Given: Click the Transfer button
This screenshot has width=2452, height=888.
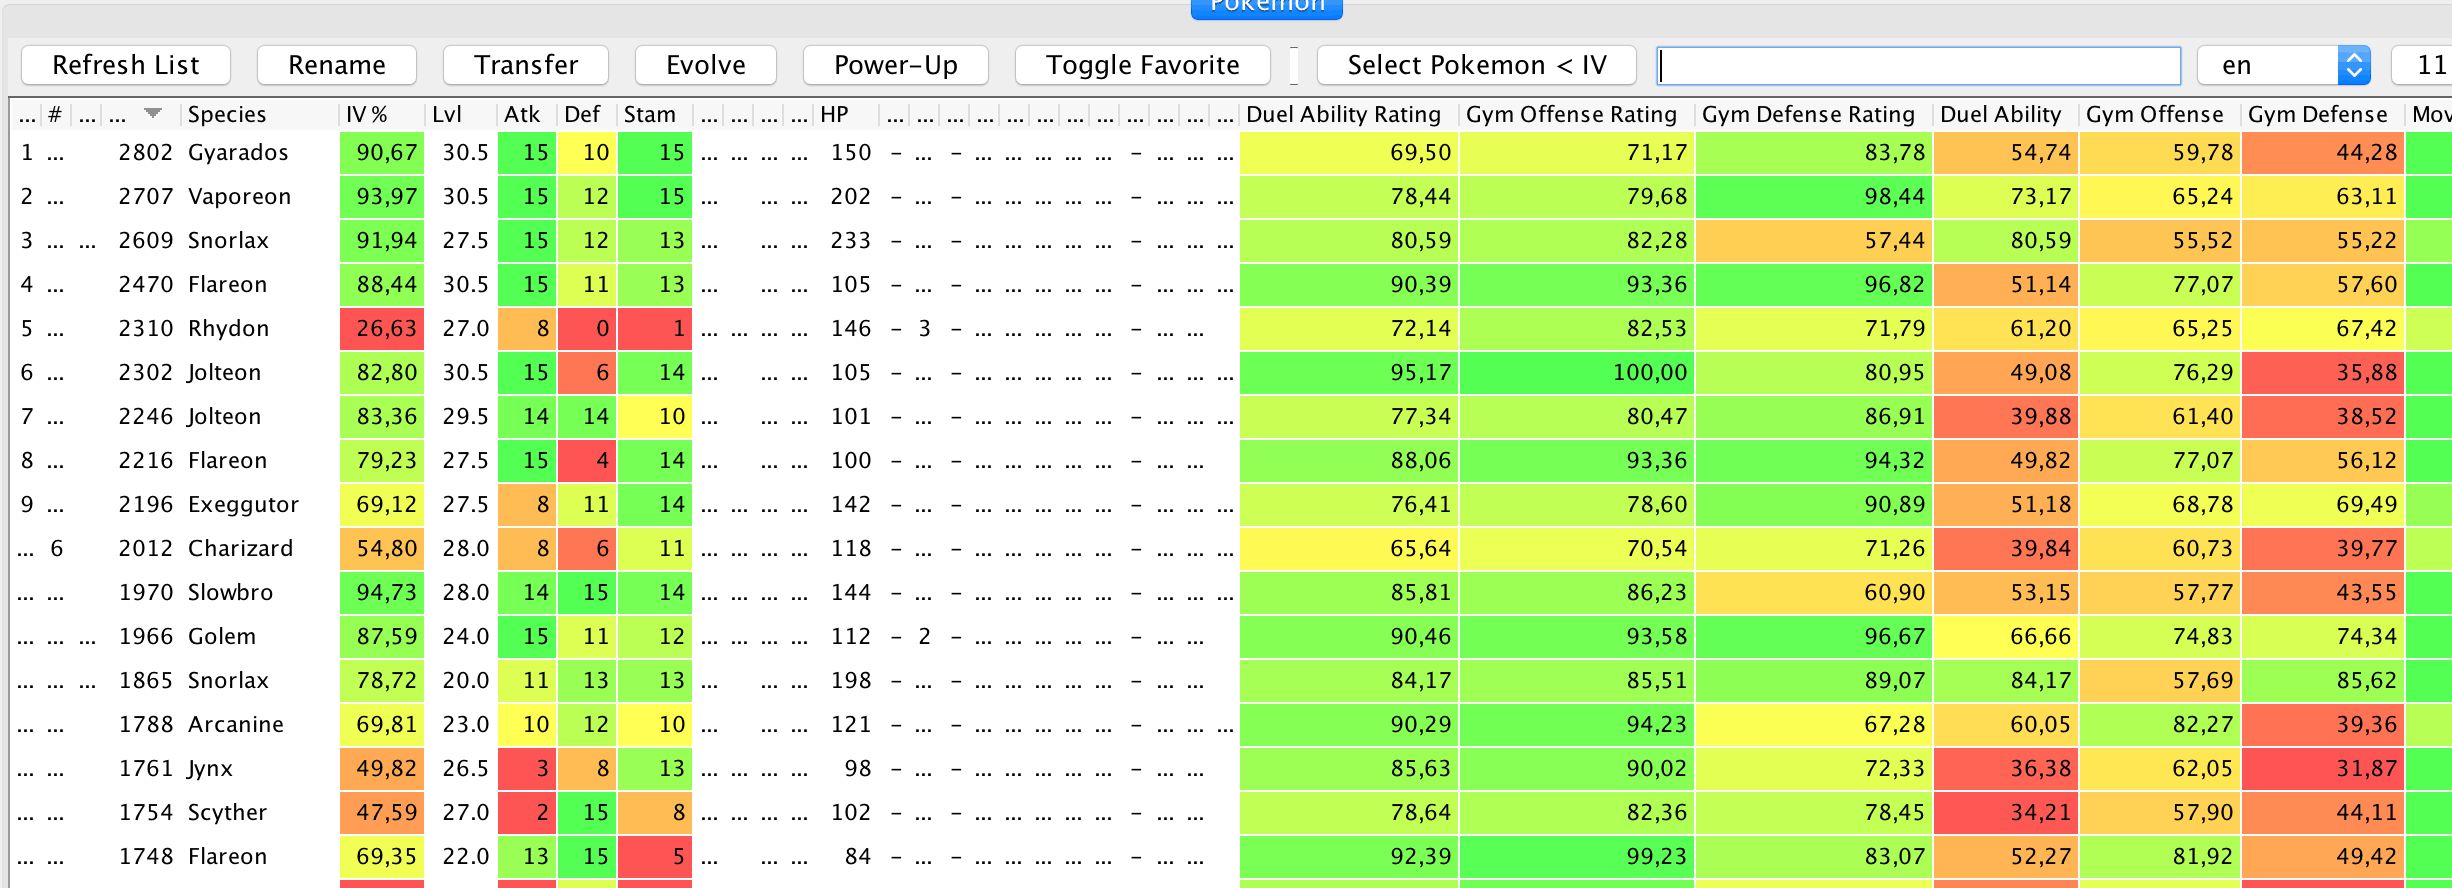Looking at the screenshot, I should click(526, 65).
